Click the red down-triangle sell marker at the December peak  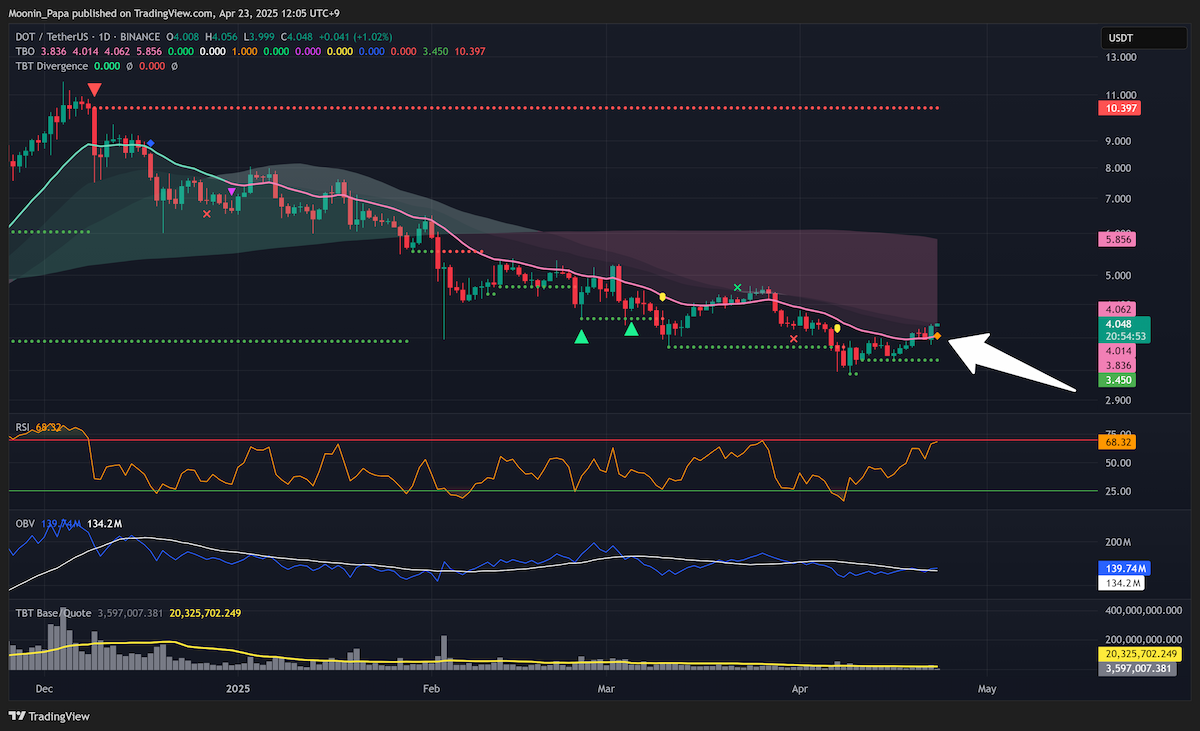(93, 90)
